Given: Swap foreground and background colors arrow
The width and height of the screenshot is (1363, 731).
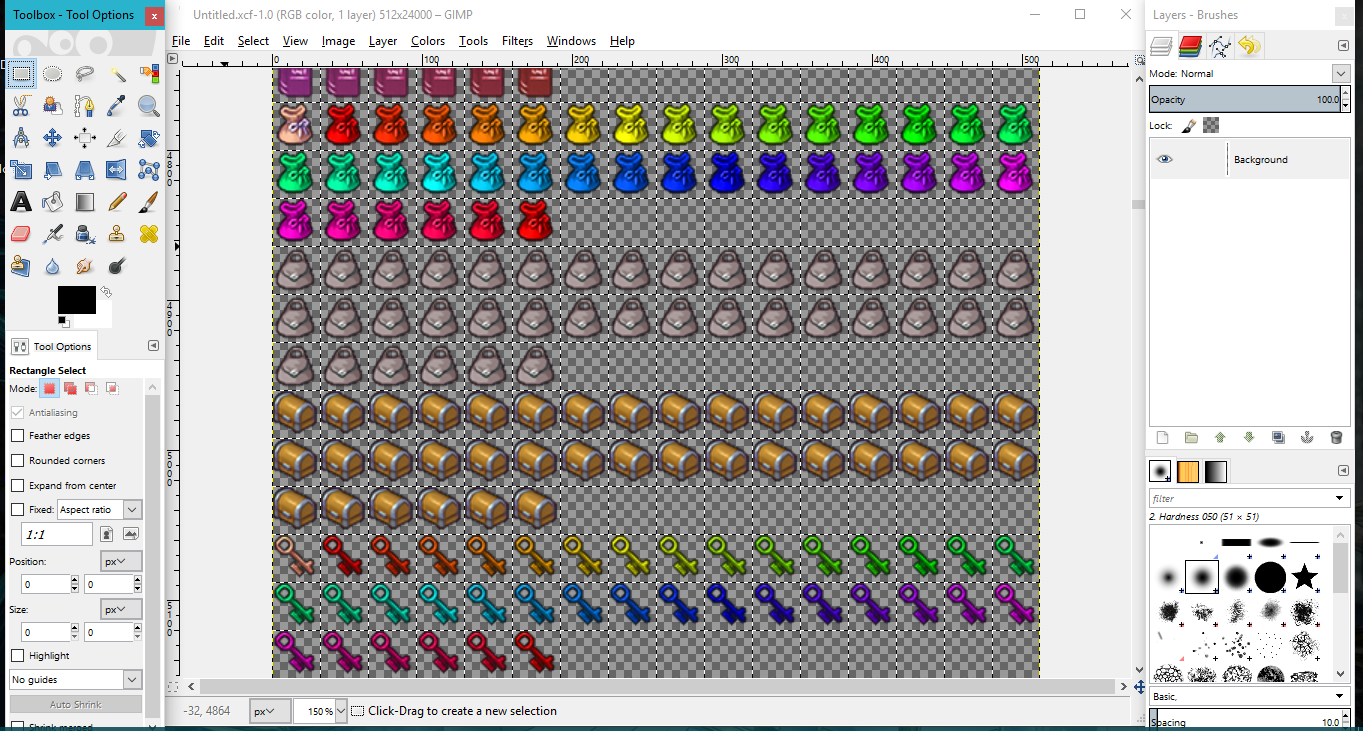Looking at the screenshot, I should pyautogui.click(x=105, y=292).
